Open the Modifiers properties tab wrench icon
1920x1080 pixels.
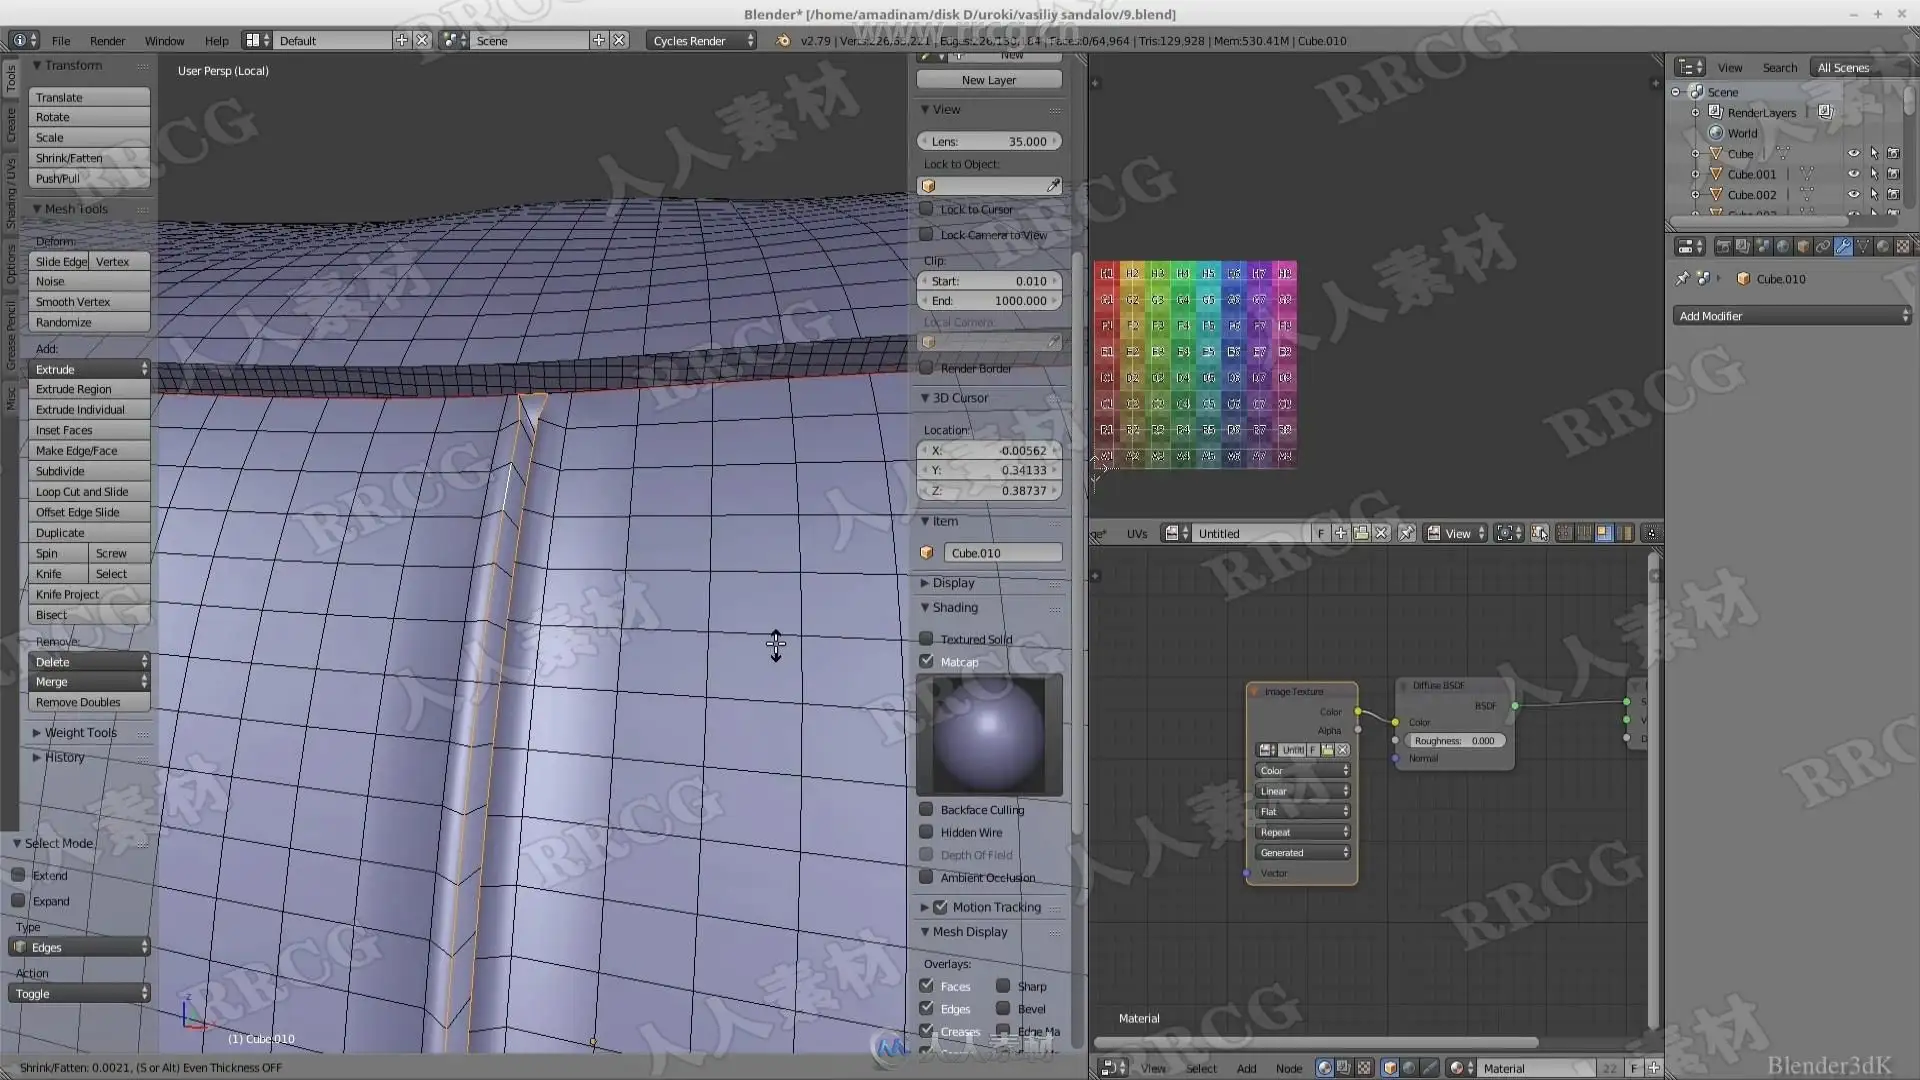pyautogui.click(x=1842, y=246)
